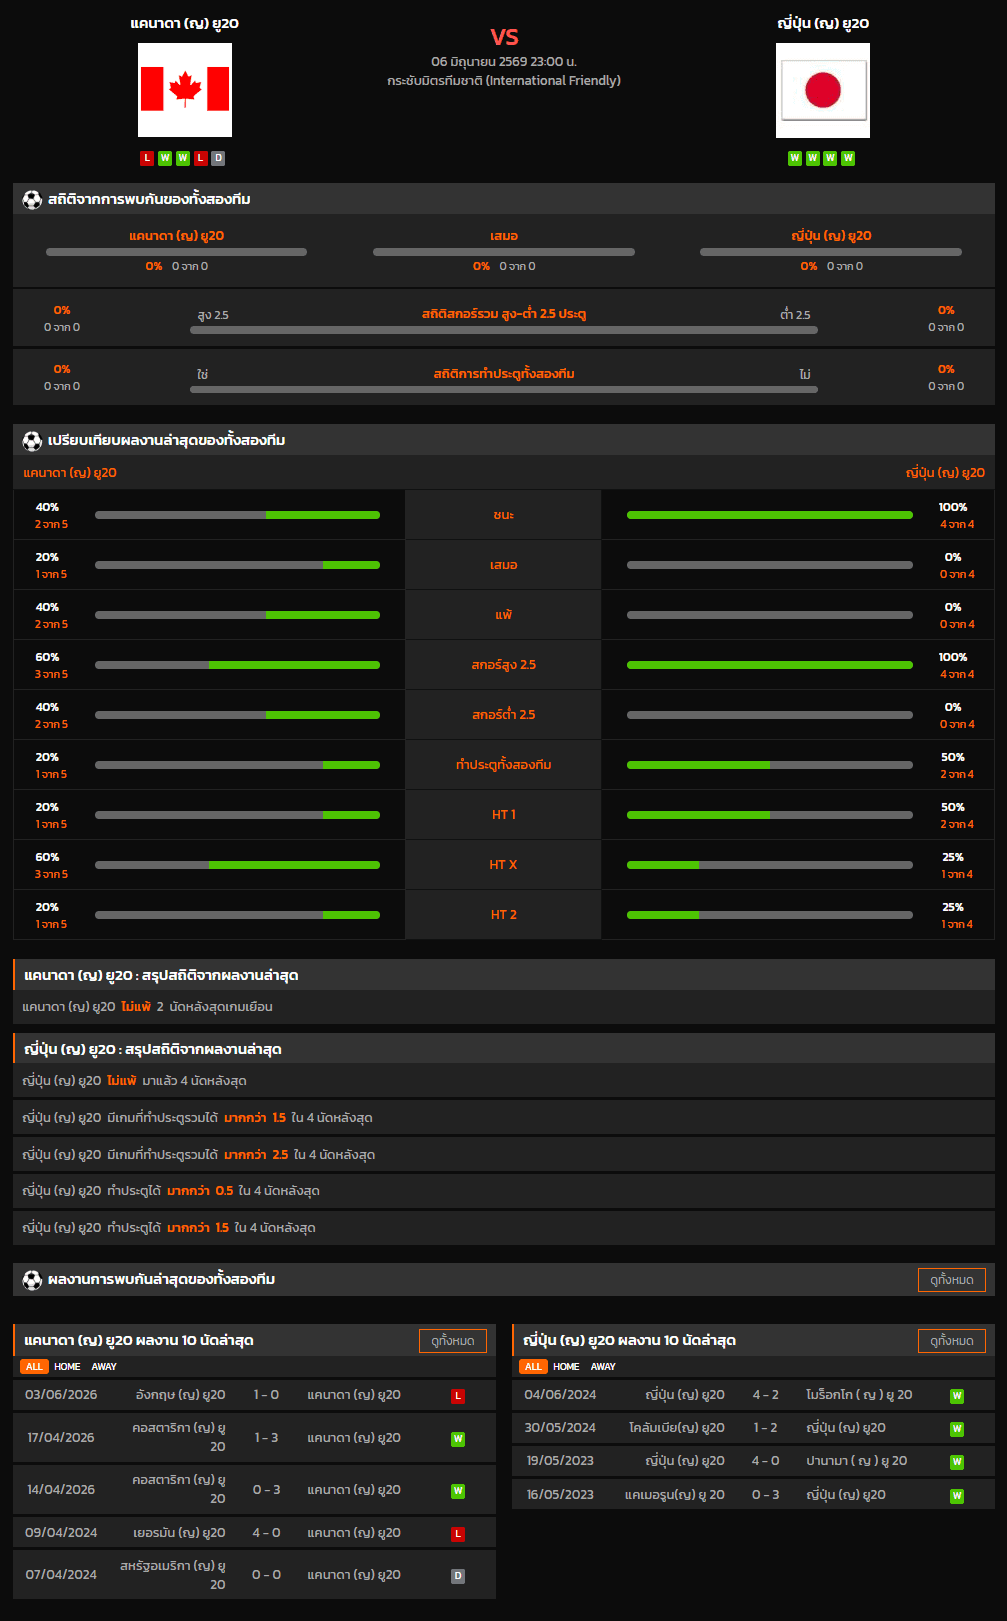Click the สกอร์สูง 2.5 comparison label
Image resolution: width=1007 pixels, height=1621 pixels.
[x=504, y=665]
